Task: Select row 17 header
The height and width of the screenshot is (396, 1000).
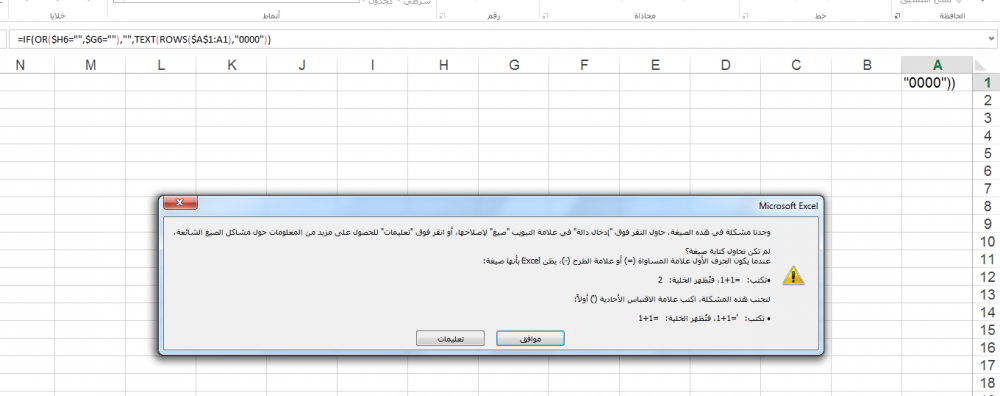Action: coord(987,365)
